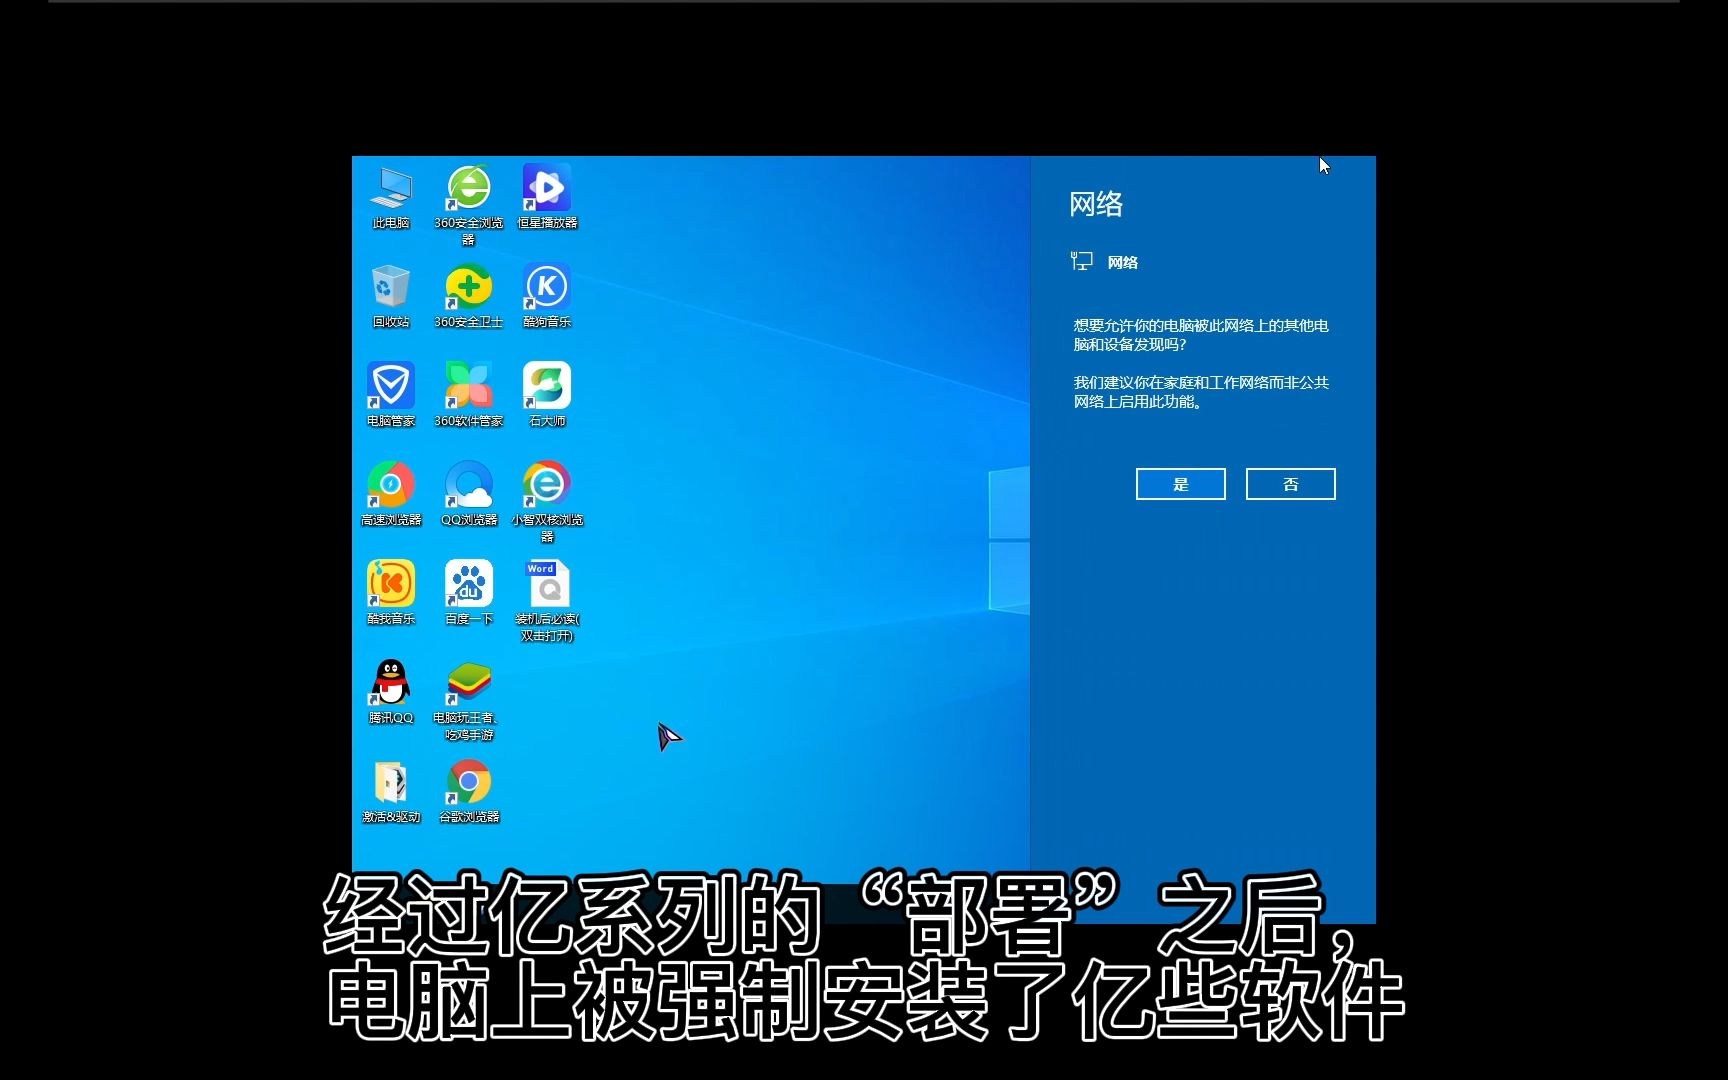
Task: Launch 腾讯QQ penguin icon
Action: [391, 693]
